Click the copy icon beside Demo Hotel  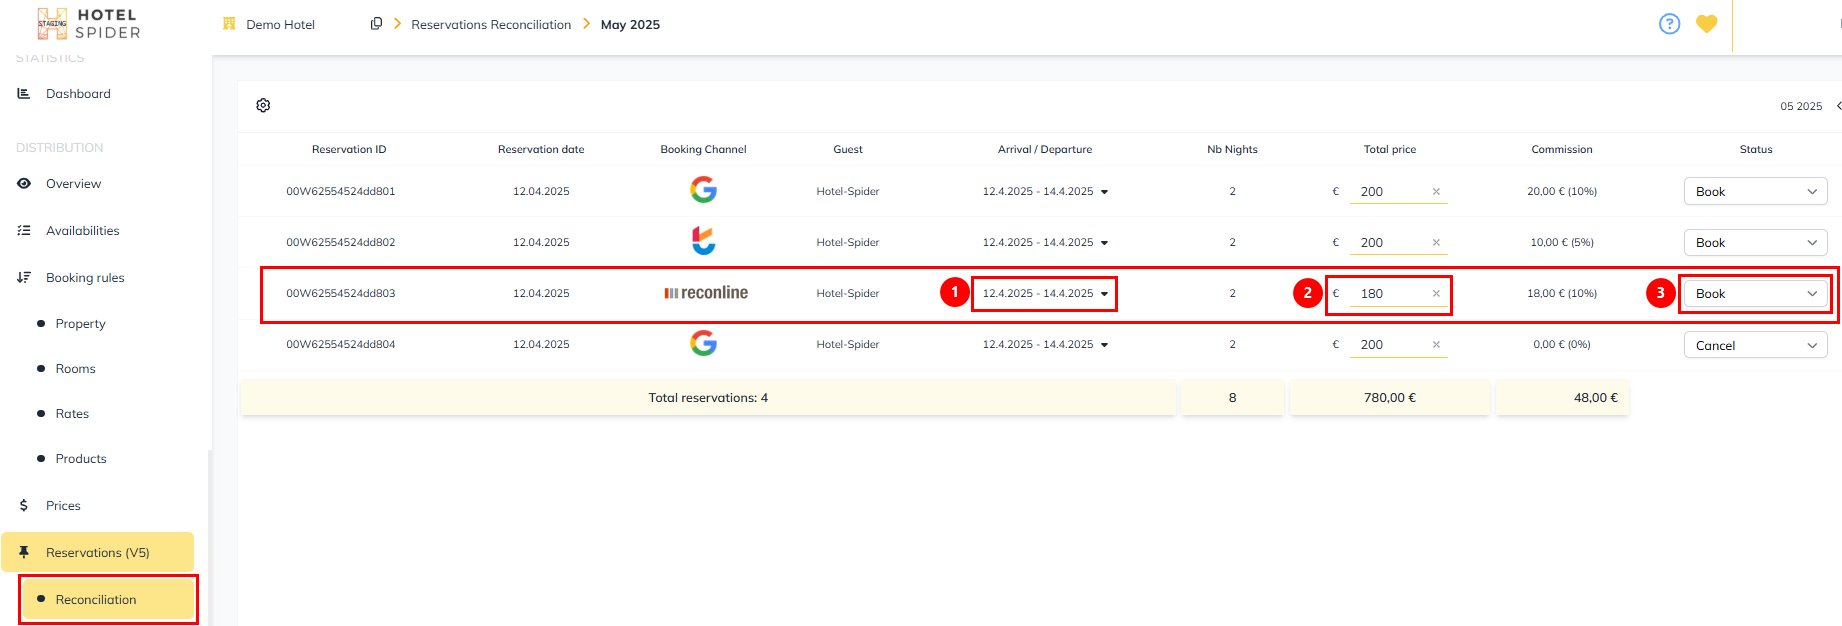pos(376,24)
